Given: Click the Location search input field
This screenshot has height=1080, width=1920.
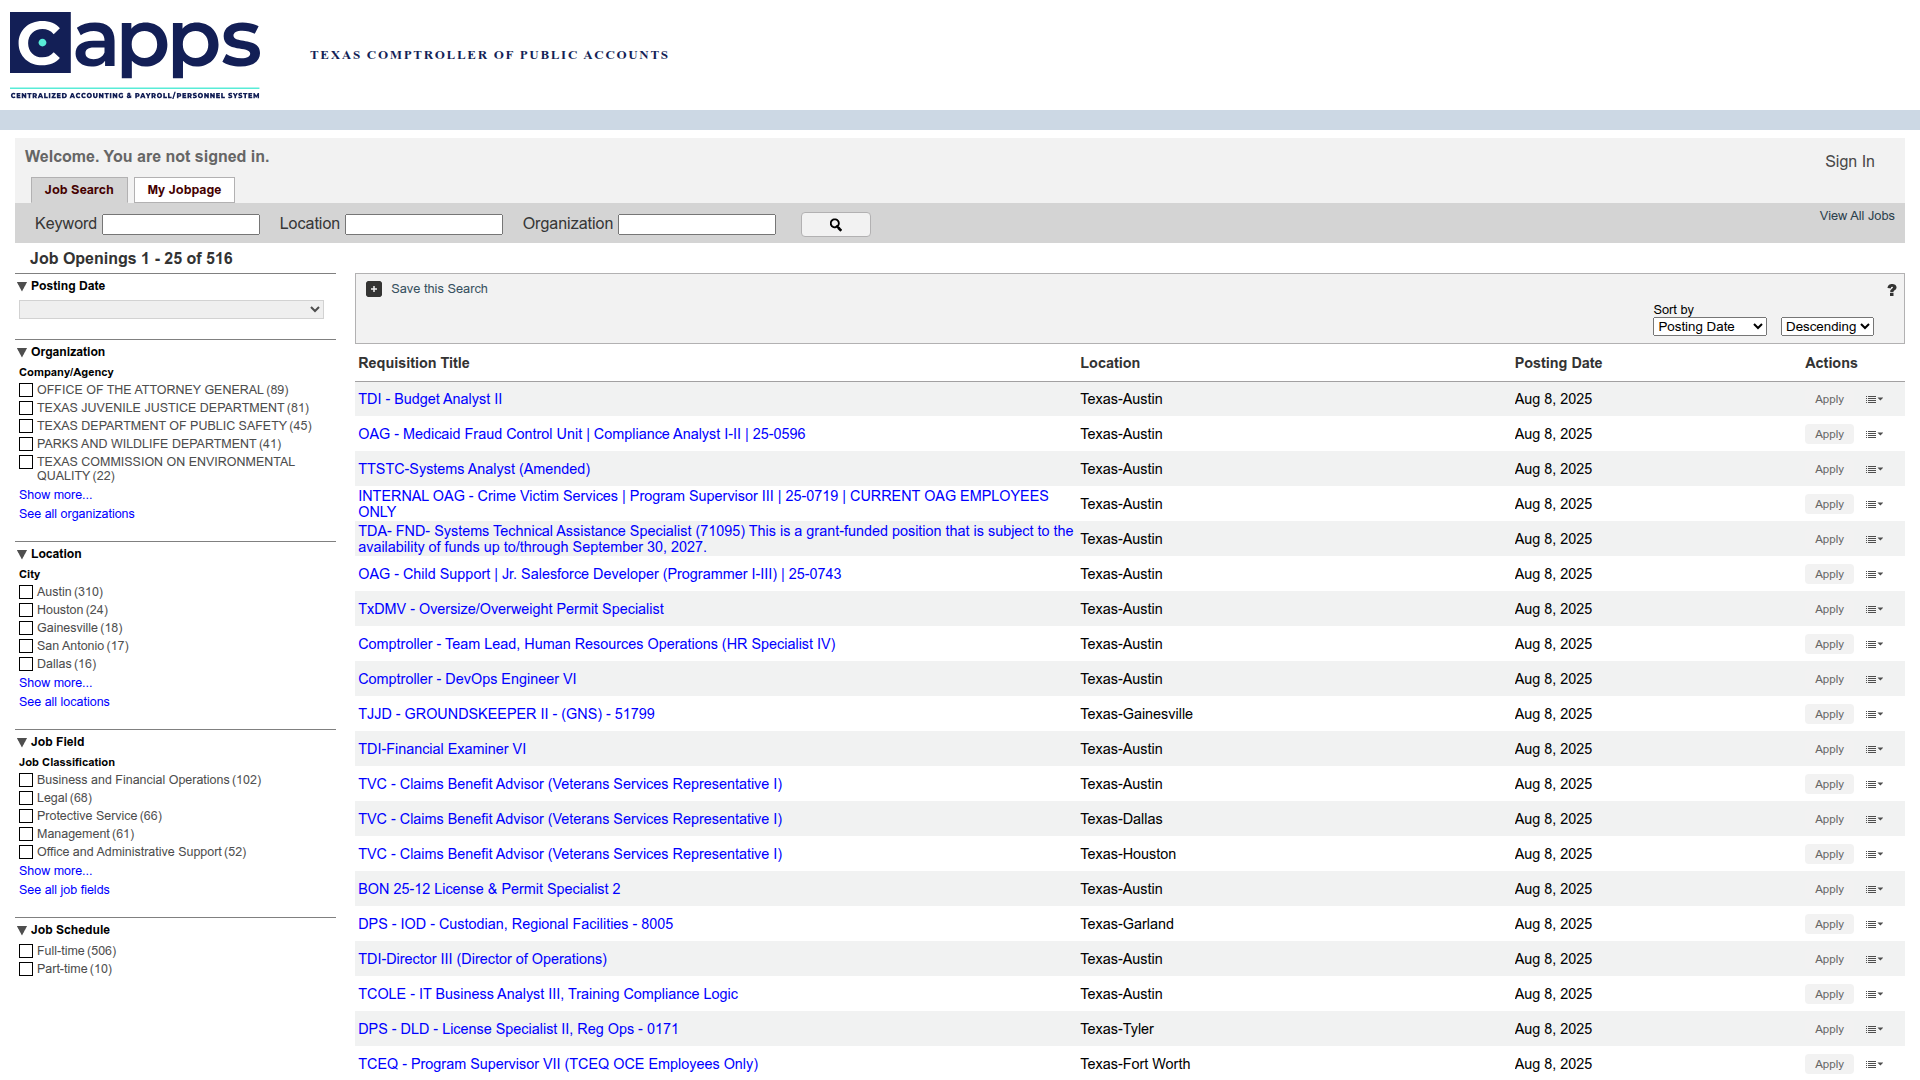Looking at the screenshot, I should click(424, 225).
